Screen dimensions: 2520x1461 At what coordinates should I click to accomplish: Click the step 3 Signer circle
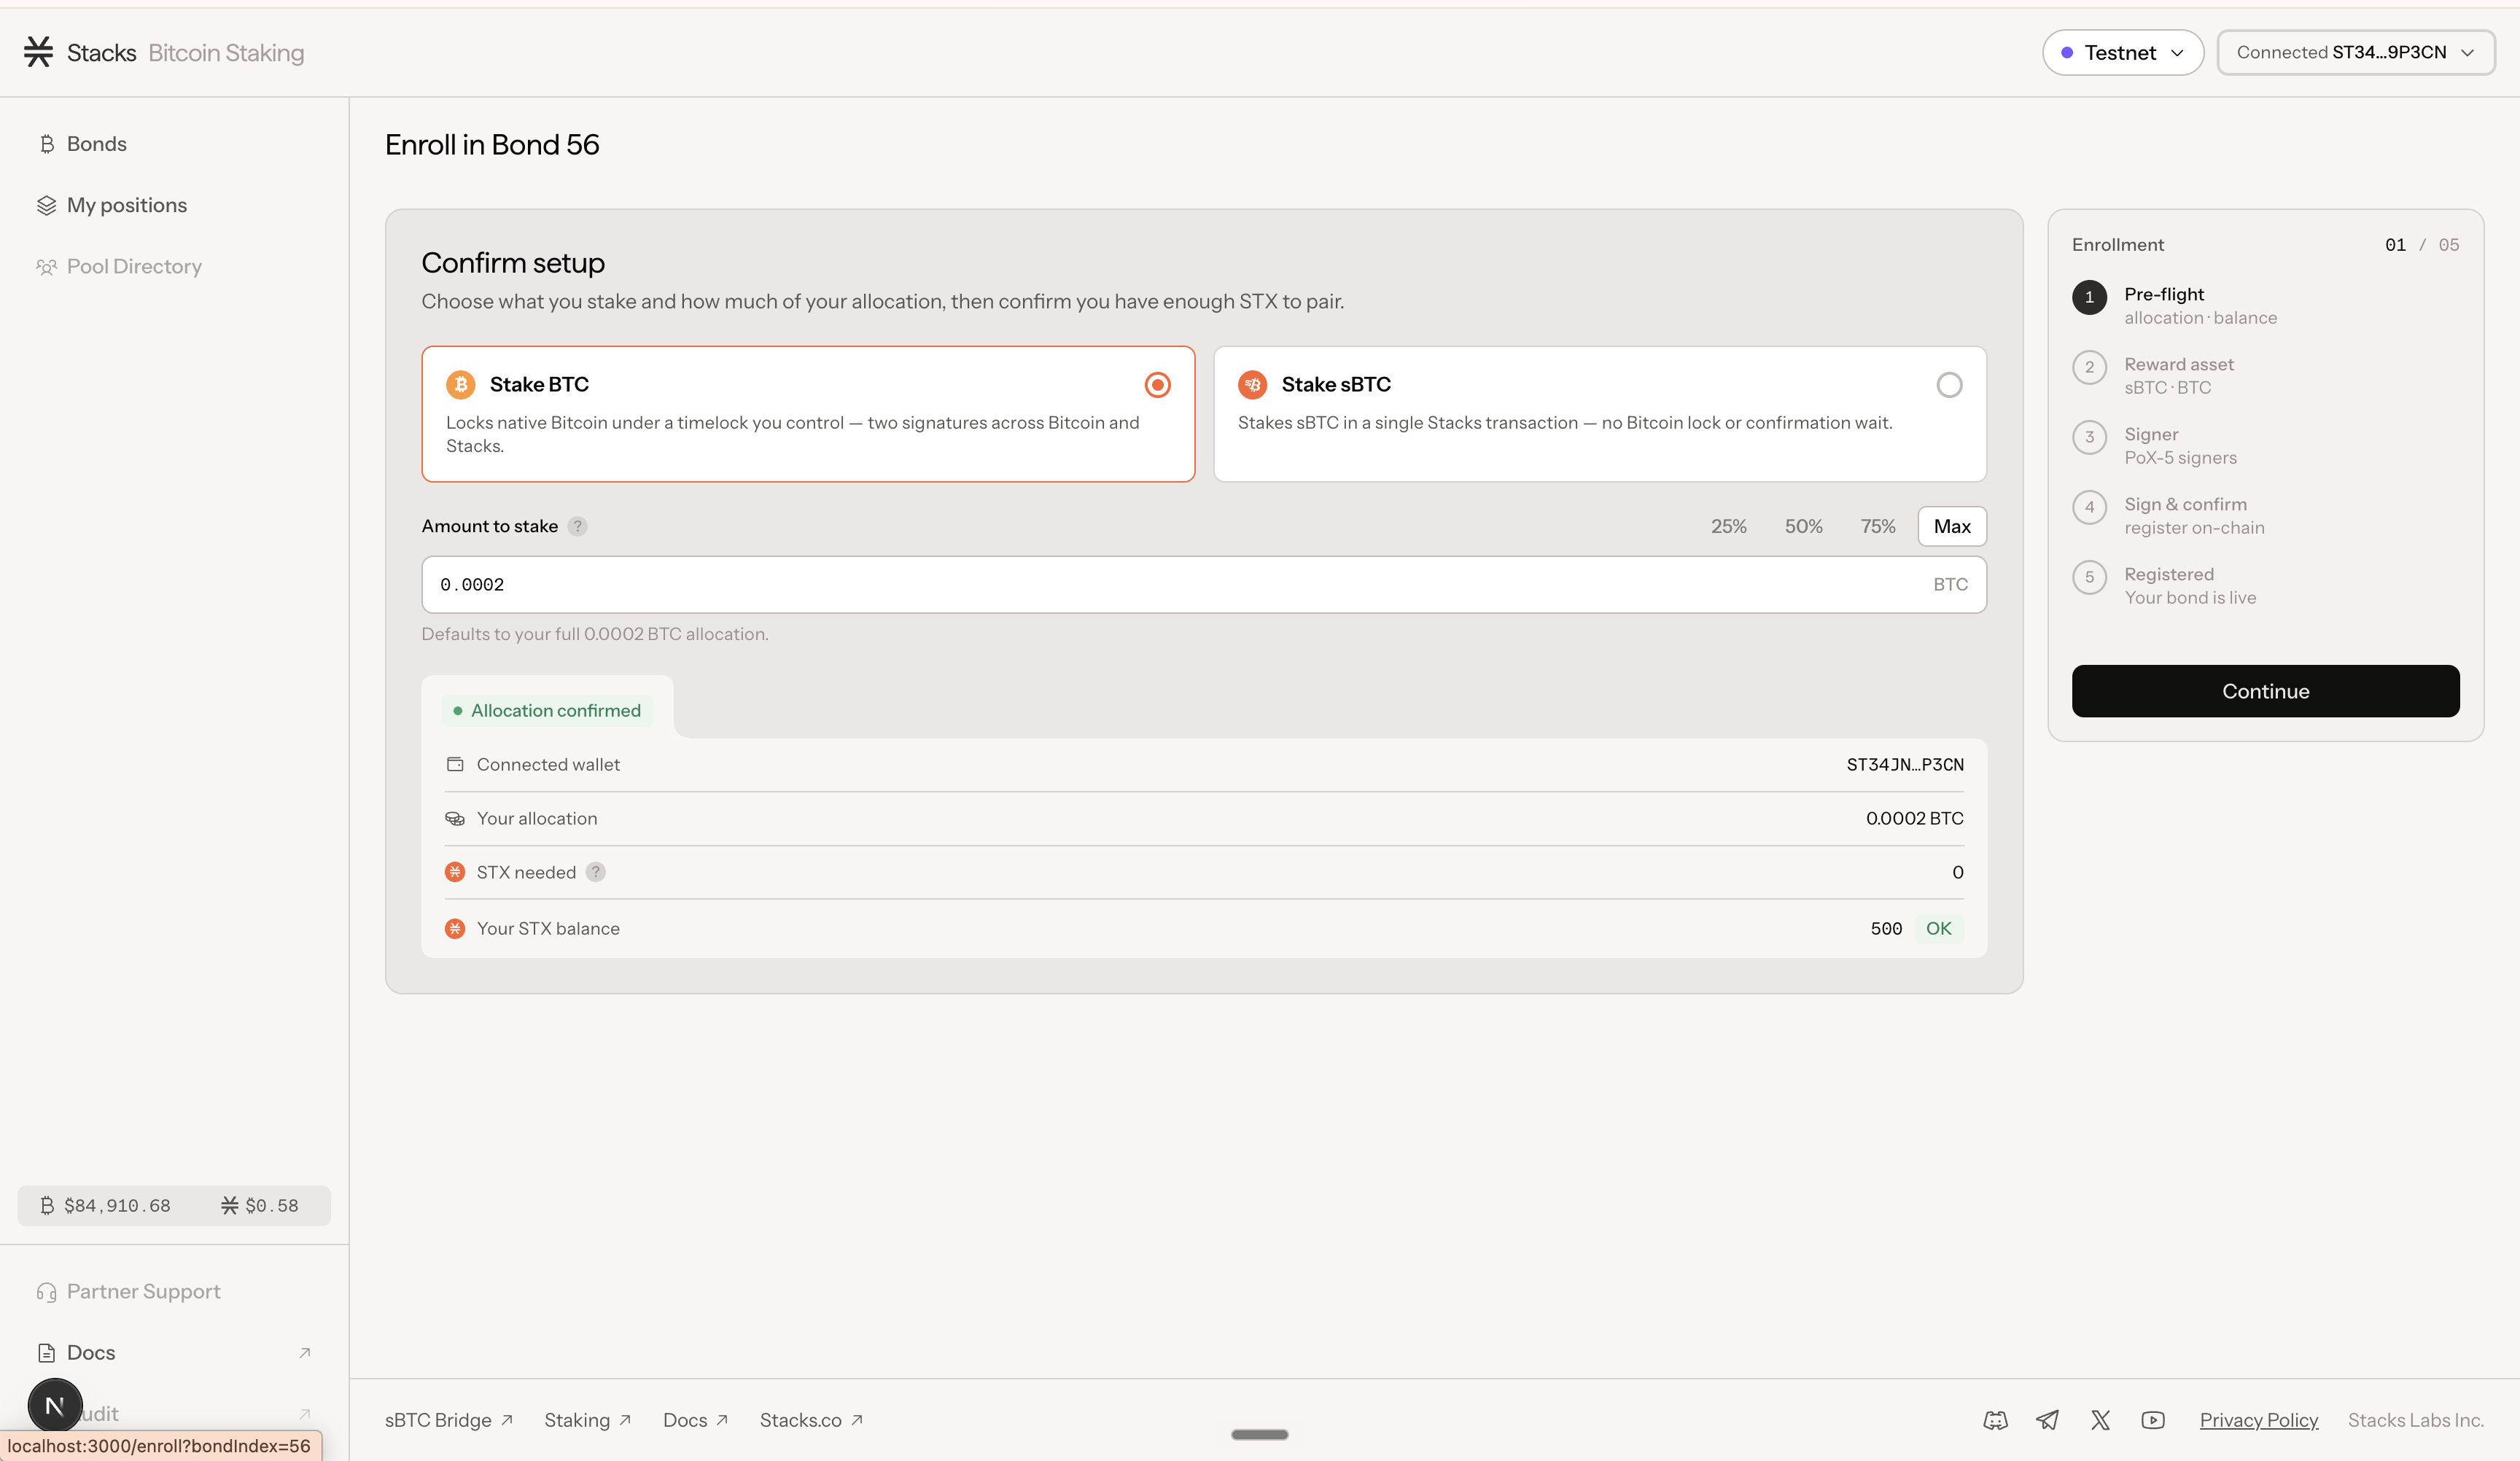2089,437
